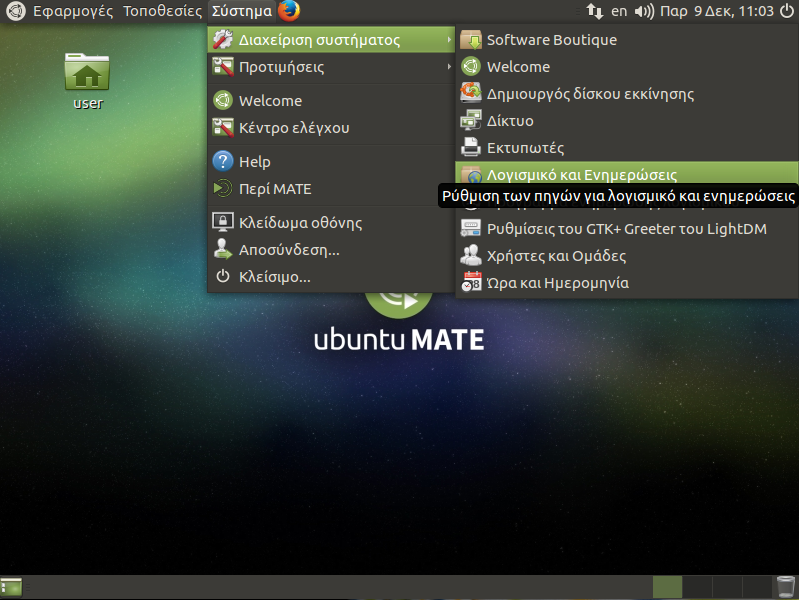Open Software Boutique from submenu

[x=551, y=40]
